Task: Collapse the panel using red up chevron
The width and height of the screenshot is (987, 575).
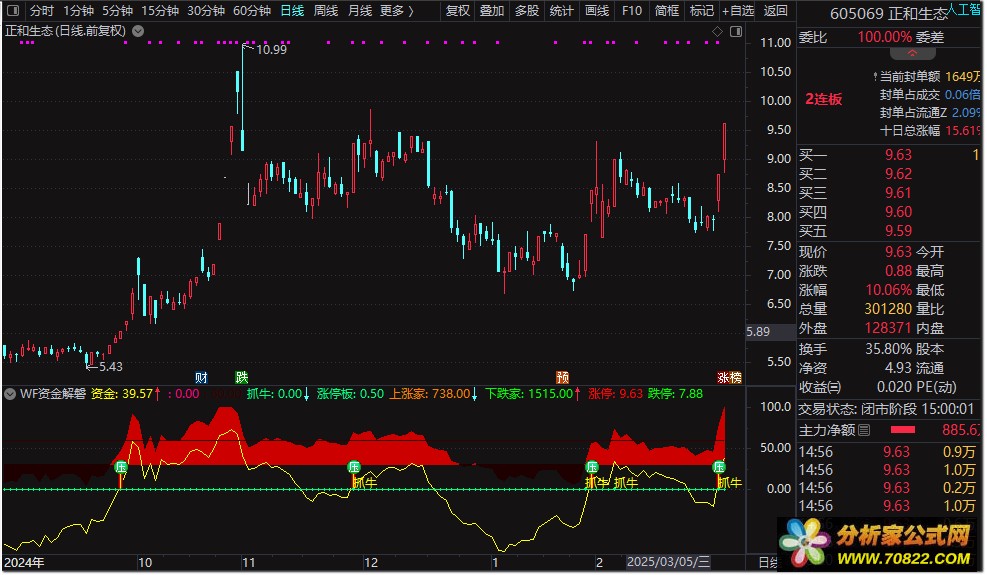Action: click(x=912, y=54)
